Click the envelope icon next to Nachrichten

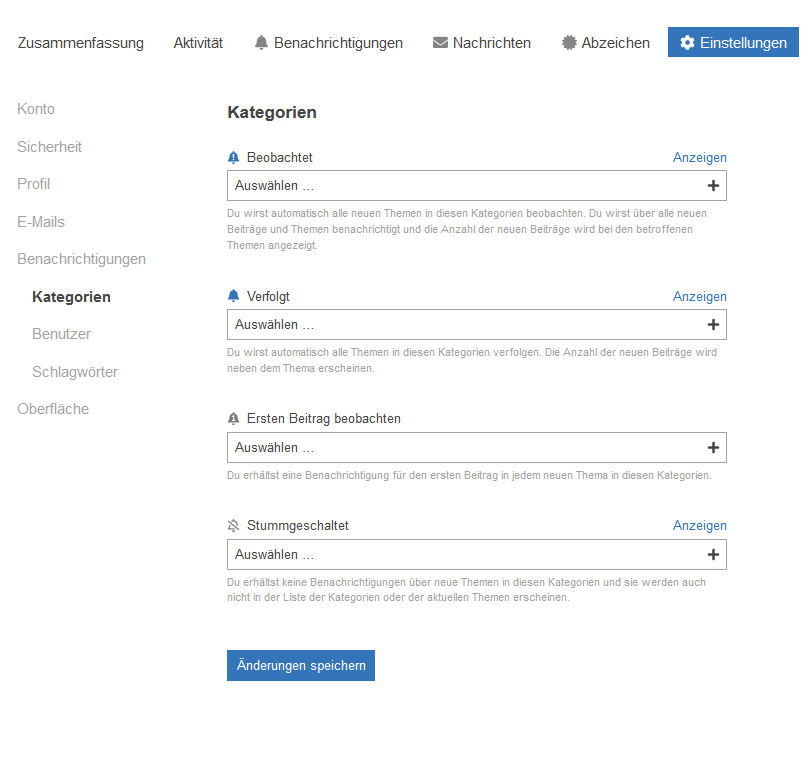[x=440, y=43]
